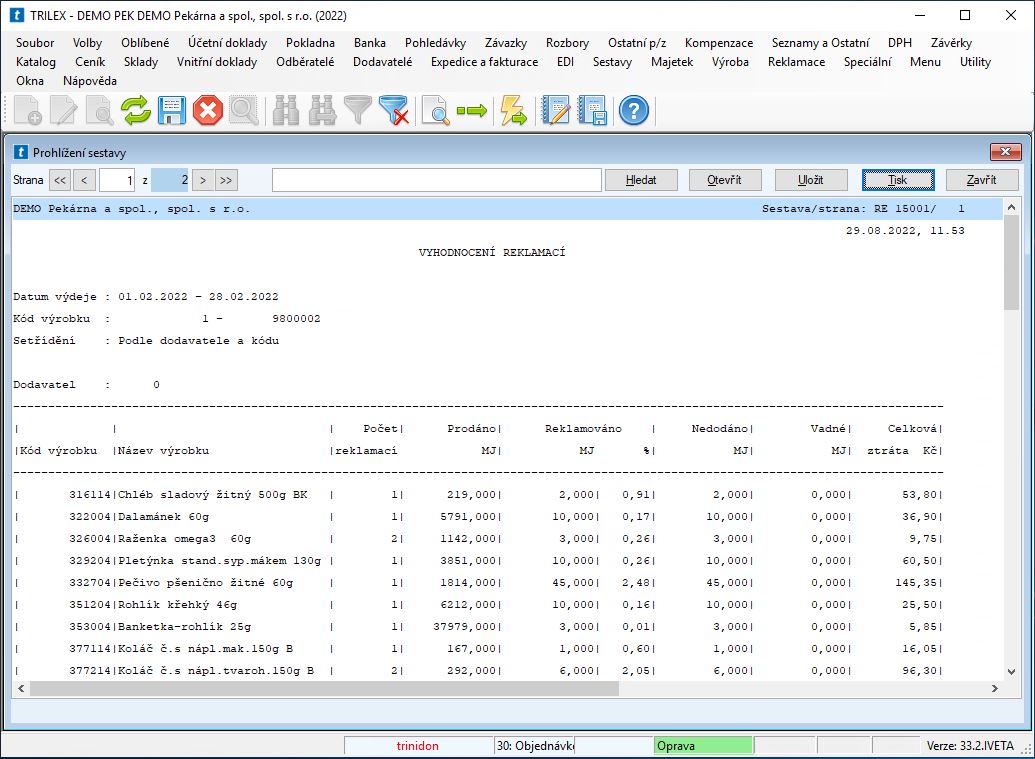Click the red cancel X icon

coord(208,110)
